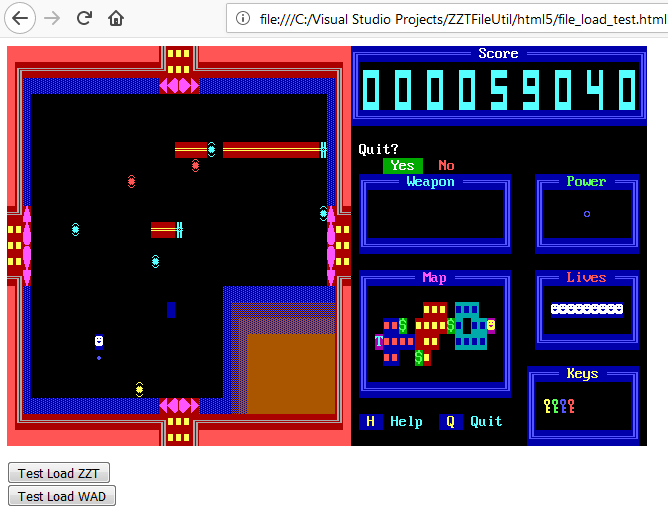The image size is (668, 506).
Task: Click the address bar URL field
Action: tap(463, 19)
